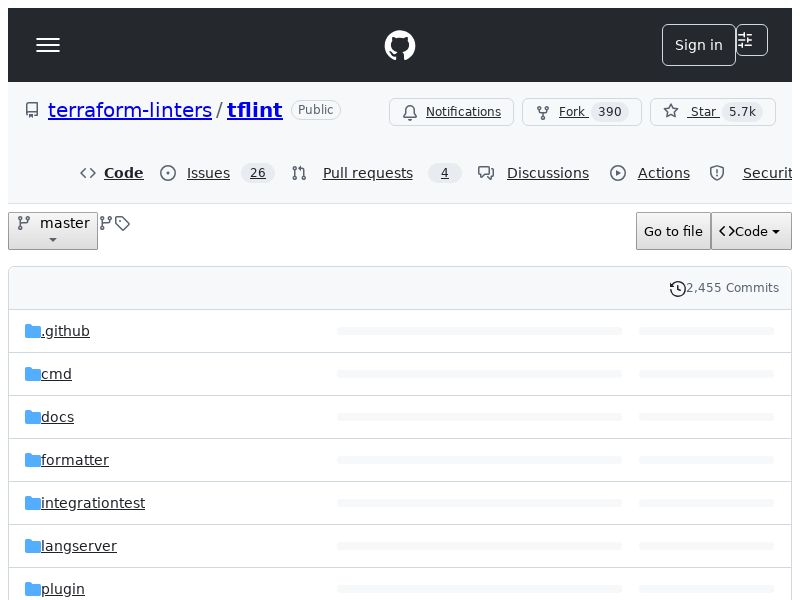Click the docs folder icon

(33, 417)
